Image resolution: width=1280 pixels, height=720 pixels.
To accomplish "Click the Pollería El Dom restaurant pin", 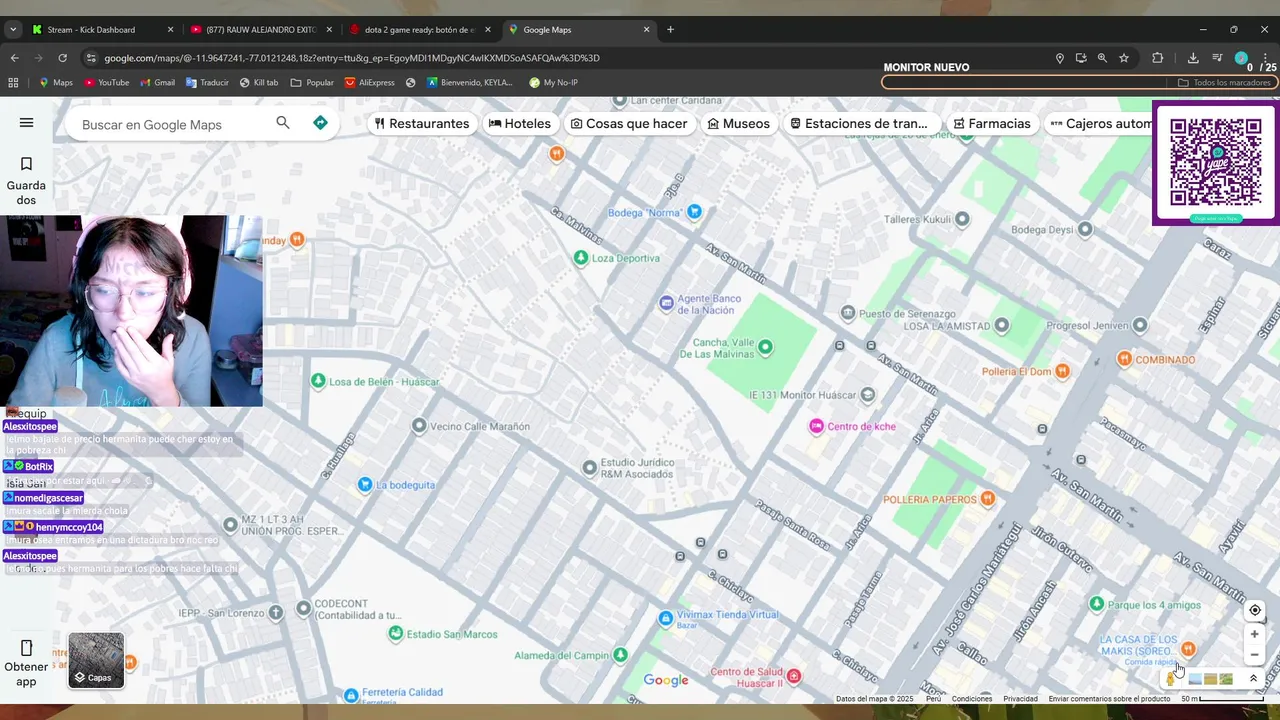I will point(1062,371).
